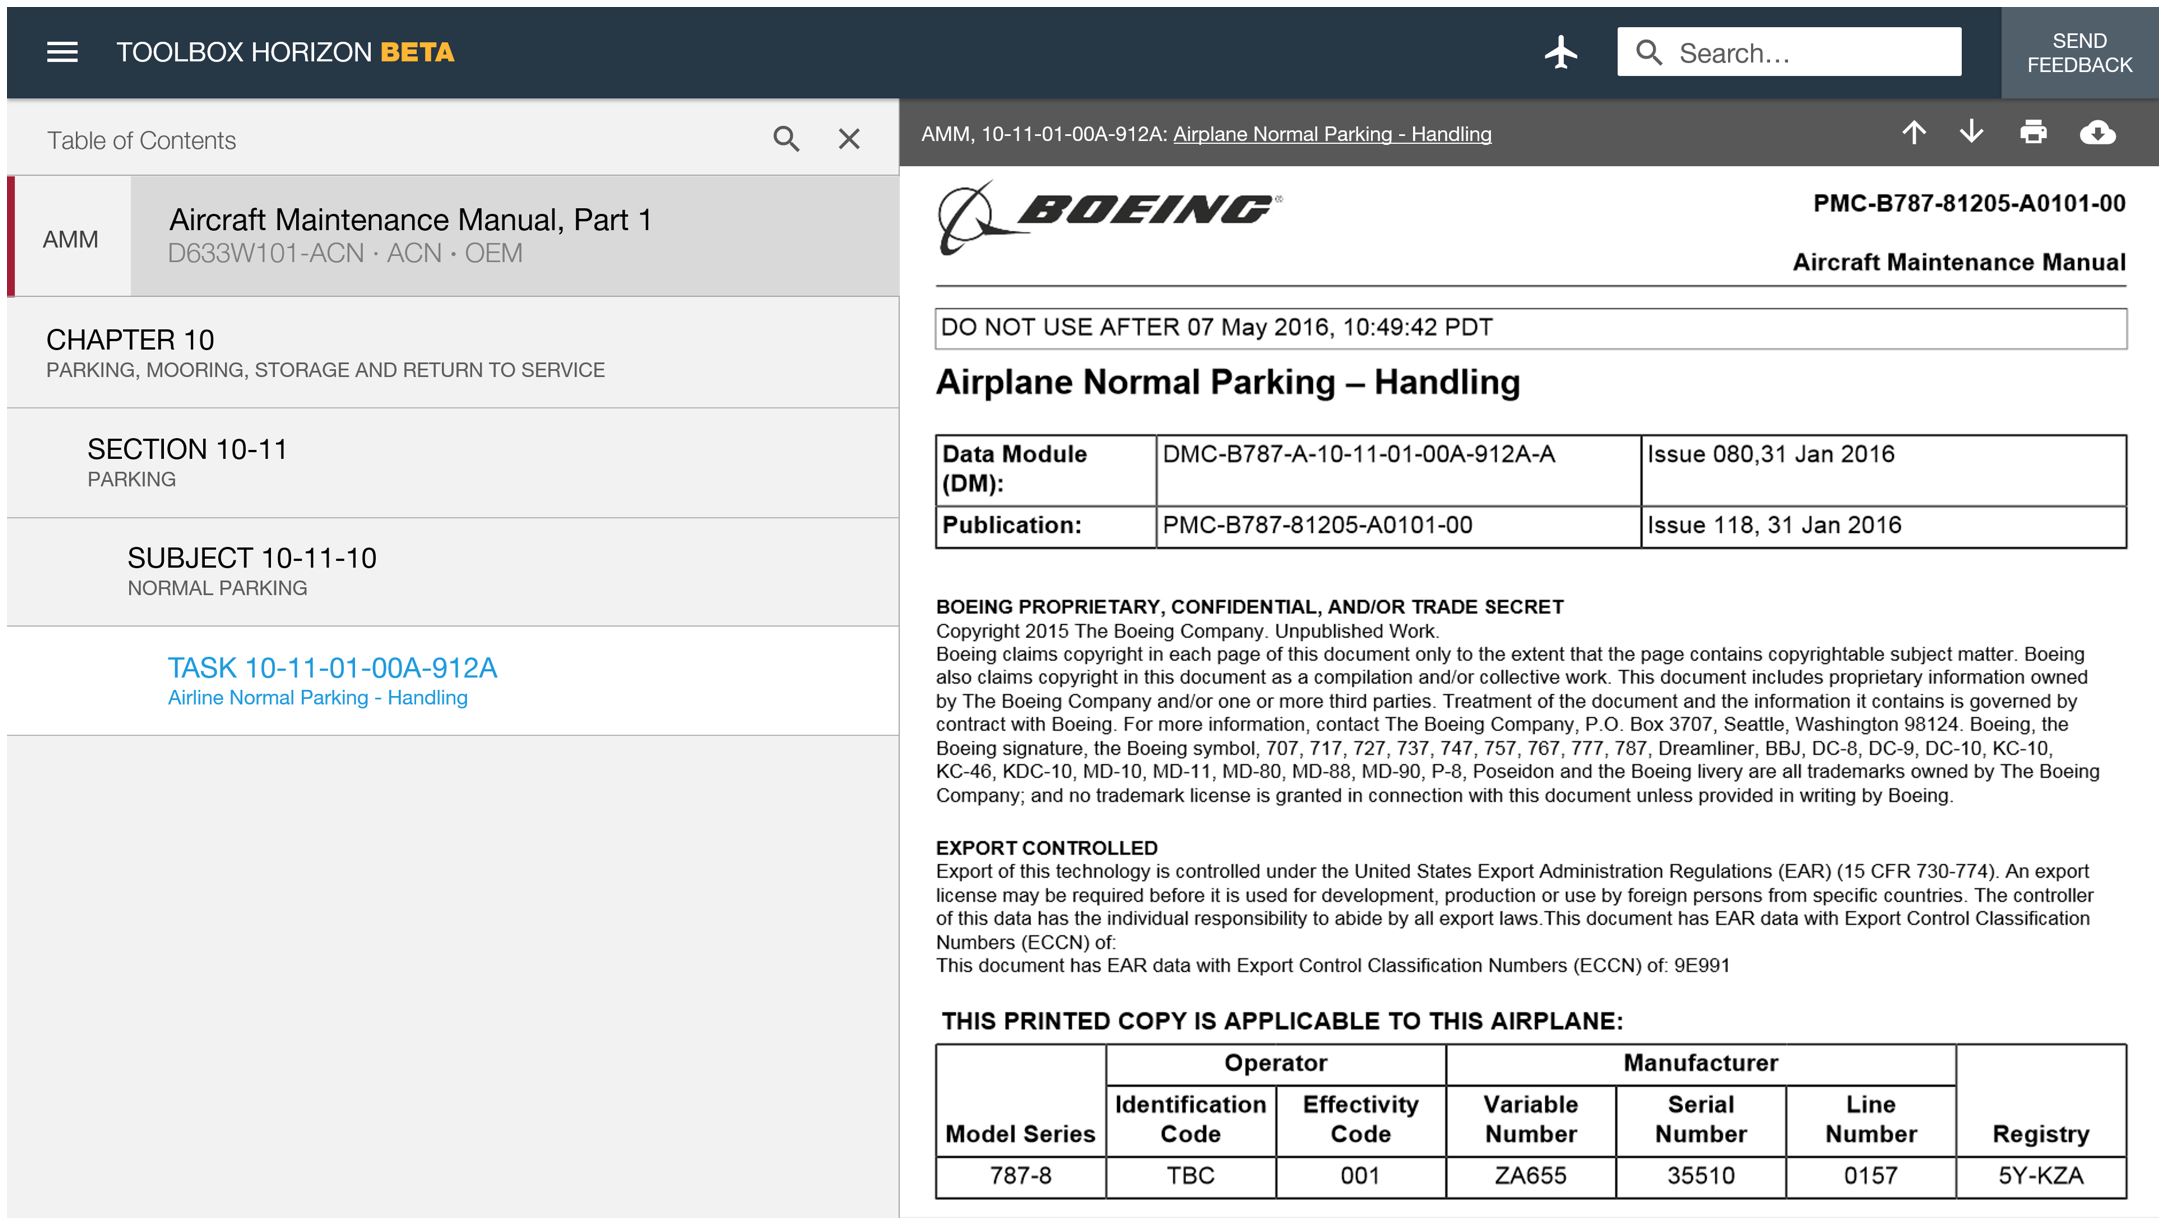The width and height of the screenshot is (2169, 1228).
Task: Go to previous document with up arrow
Action: (x=1913, y=133)
